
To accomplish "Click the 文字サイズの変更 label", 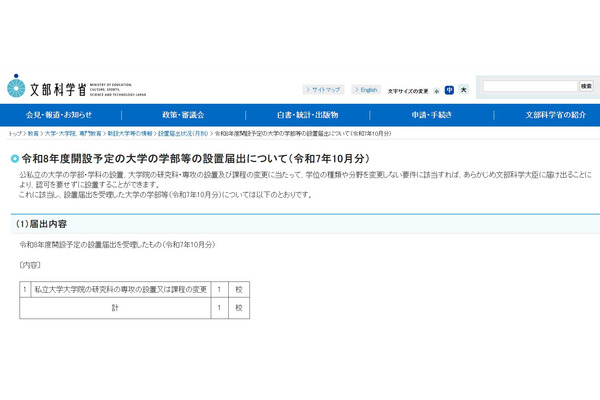I will [408, 91].
